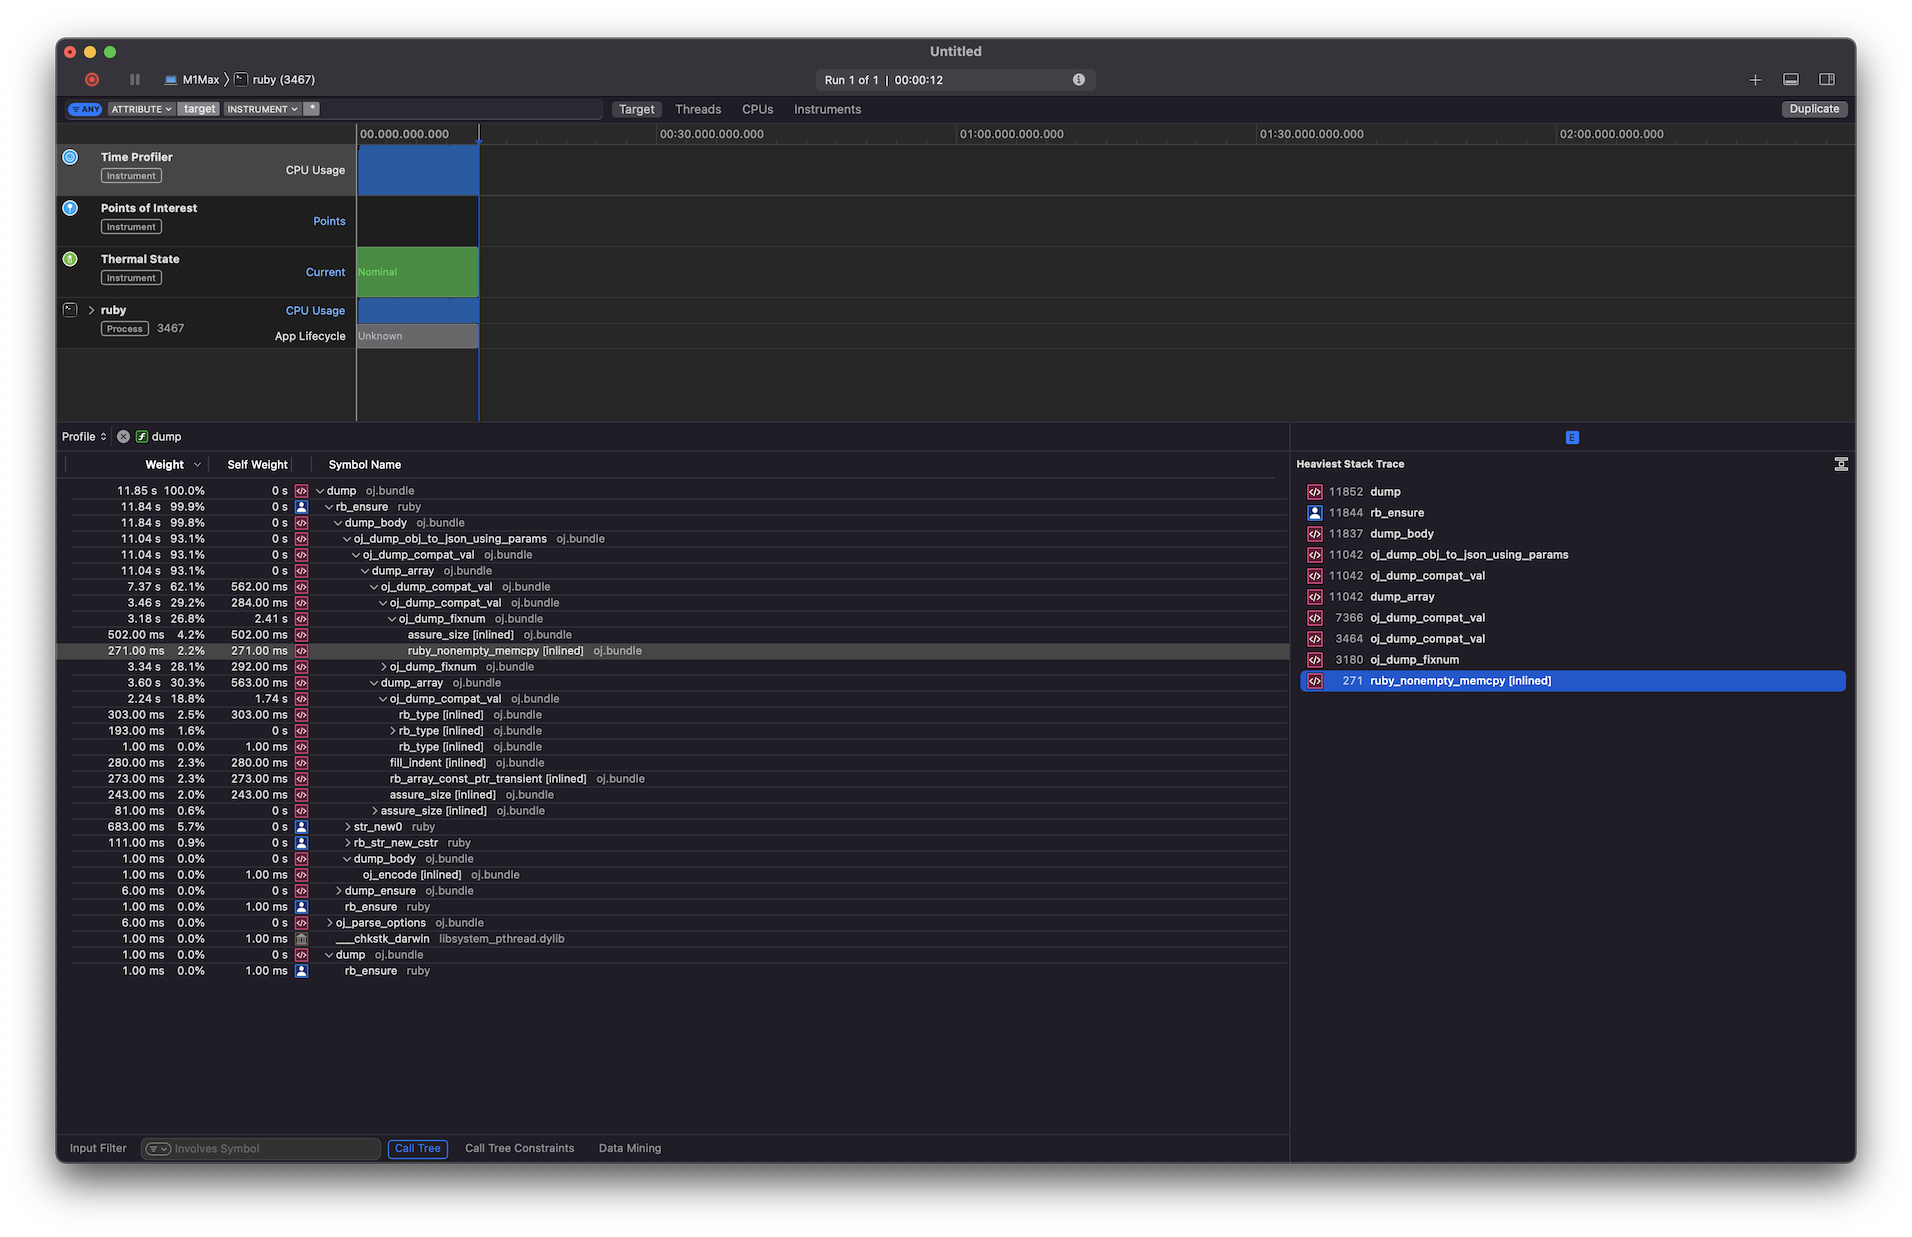Click the green Nominal thermal state bar
The height and width of the screenshot is (1237, 1912).
coord(418,272)
